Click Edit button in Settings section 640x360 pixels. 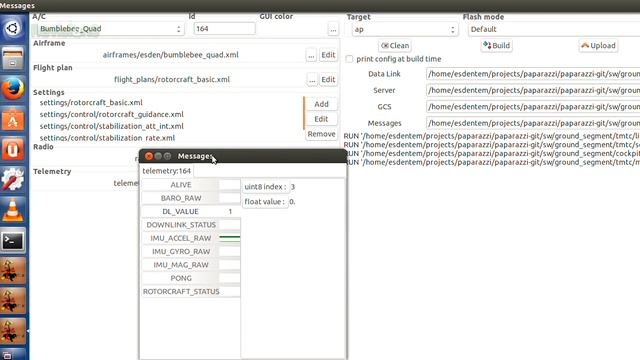[x=321, y=119]
